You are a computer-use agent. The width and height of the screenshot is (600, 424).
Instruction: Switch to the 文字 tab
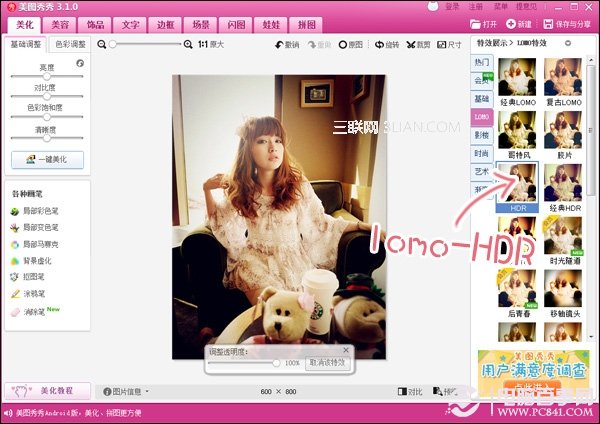coord(130,25)
